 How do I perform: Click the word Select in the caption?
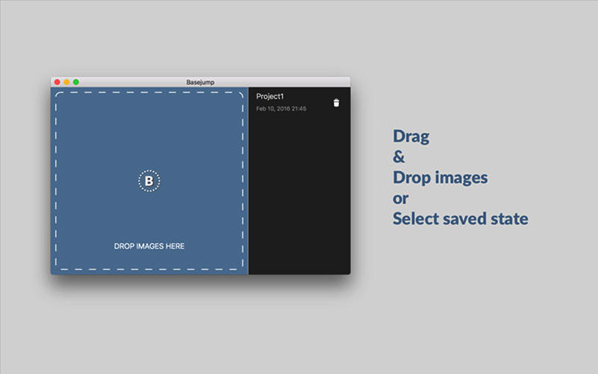coord(416,219)
